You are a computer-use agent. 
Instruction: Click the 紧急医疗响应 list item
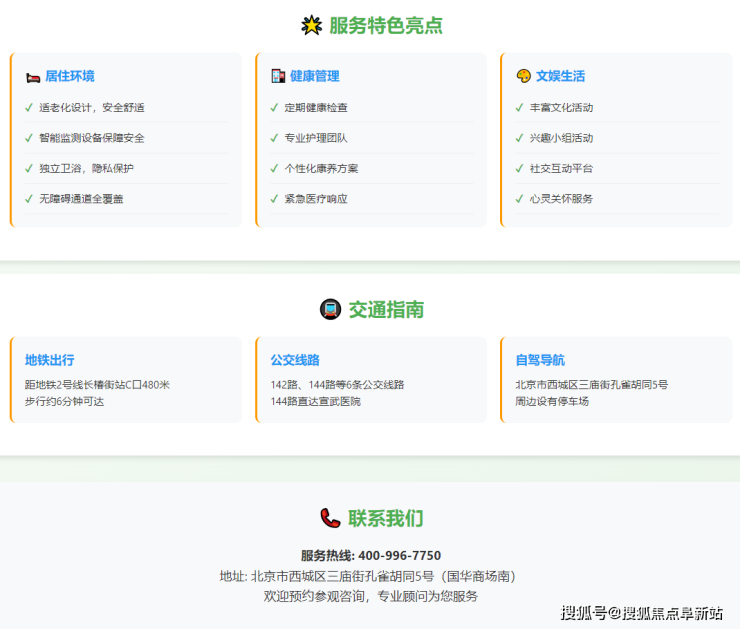coord(315,199)
